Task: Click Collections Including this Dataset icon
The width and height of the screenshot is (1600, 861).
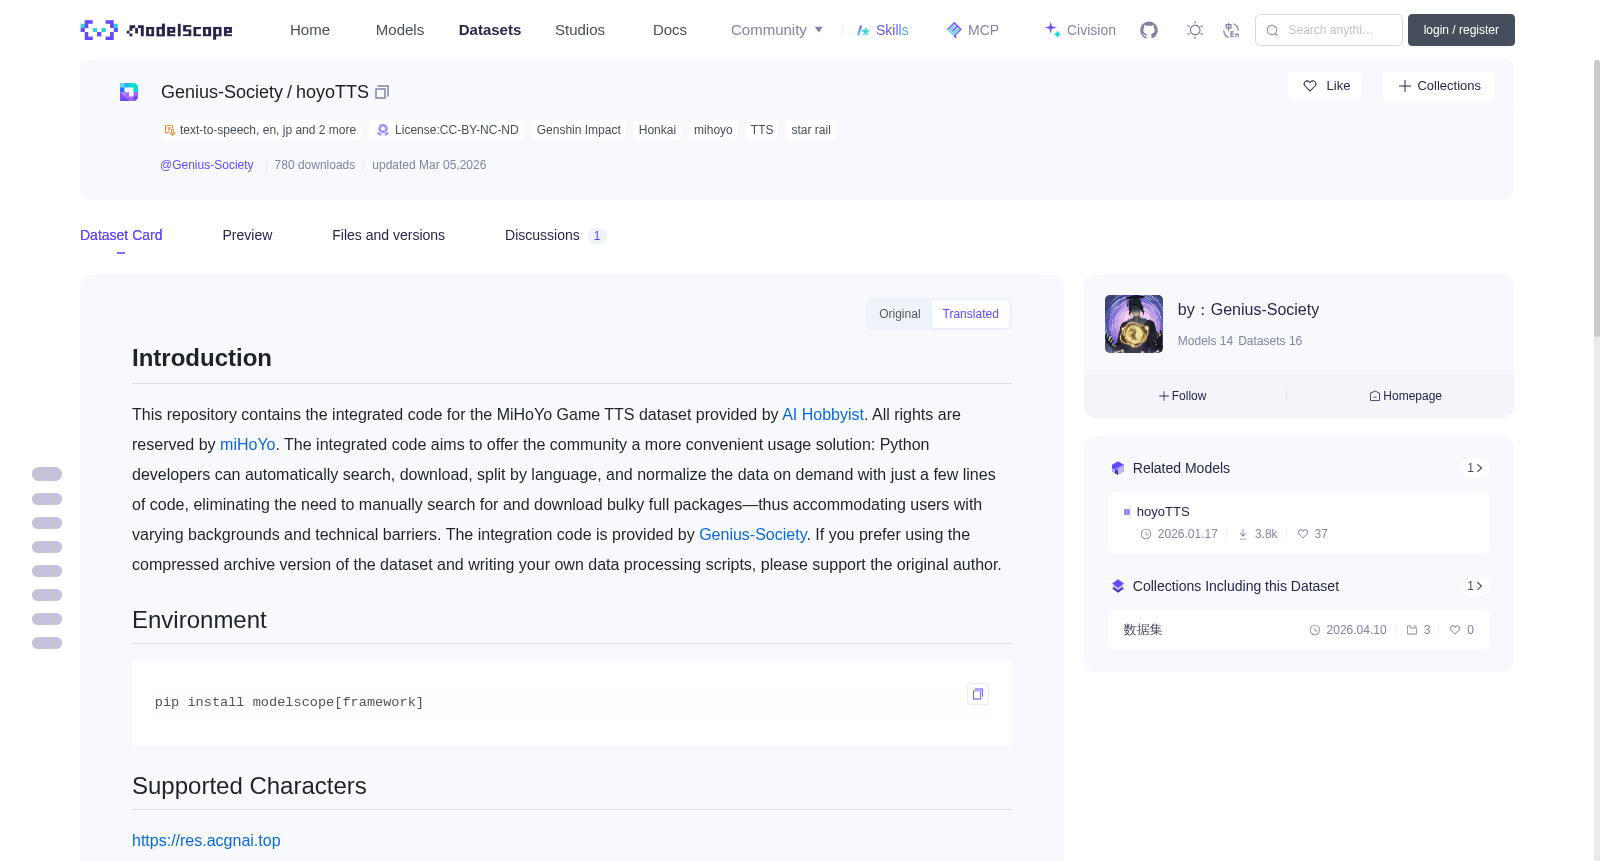Action: pyautogui.click(x=1118, y=586)
